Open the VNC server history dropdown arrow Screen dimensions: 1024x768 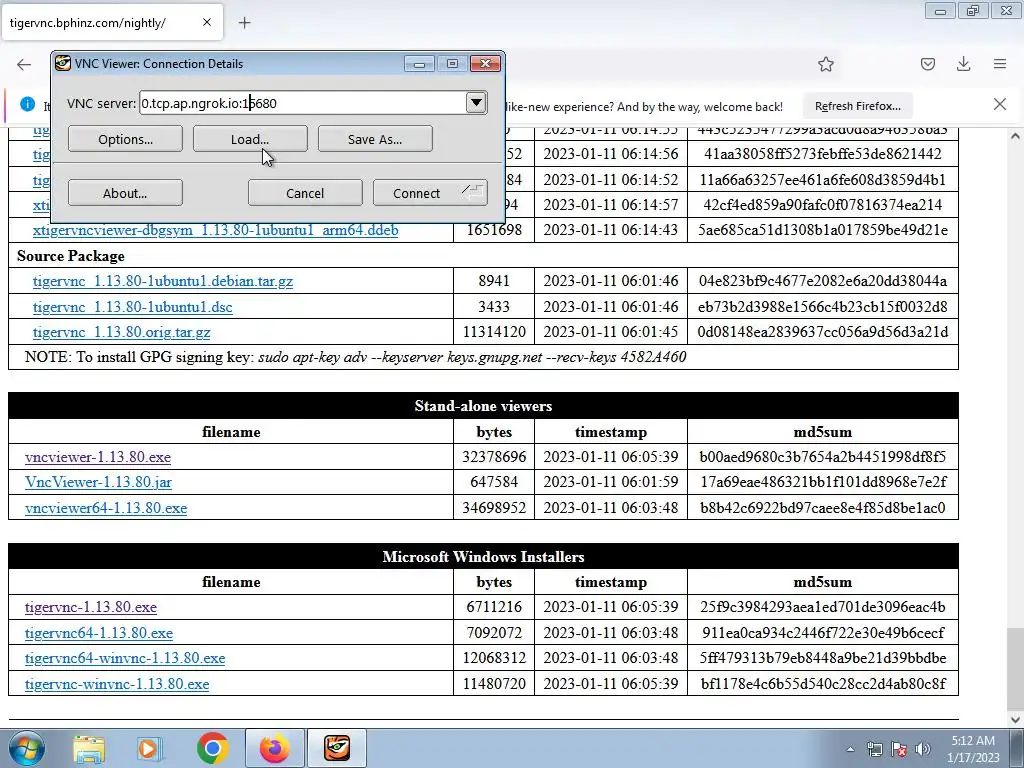pos(476,103)
